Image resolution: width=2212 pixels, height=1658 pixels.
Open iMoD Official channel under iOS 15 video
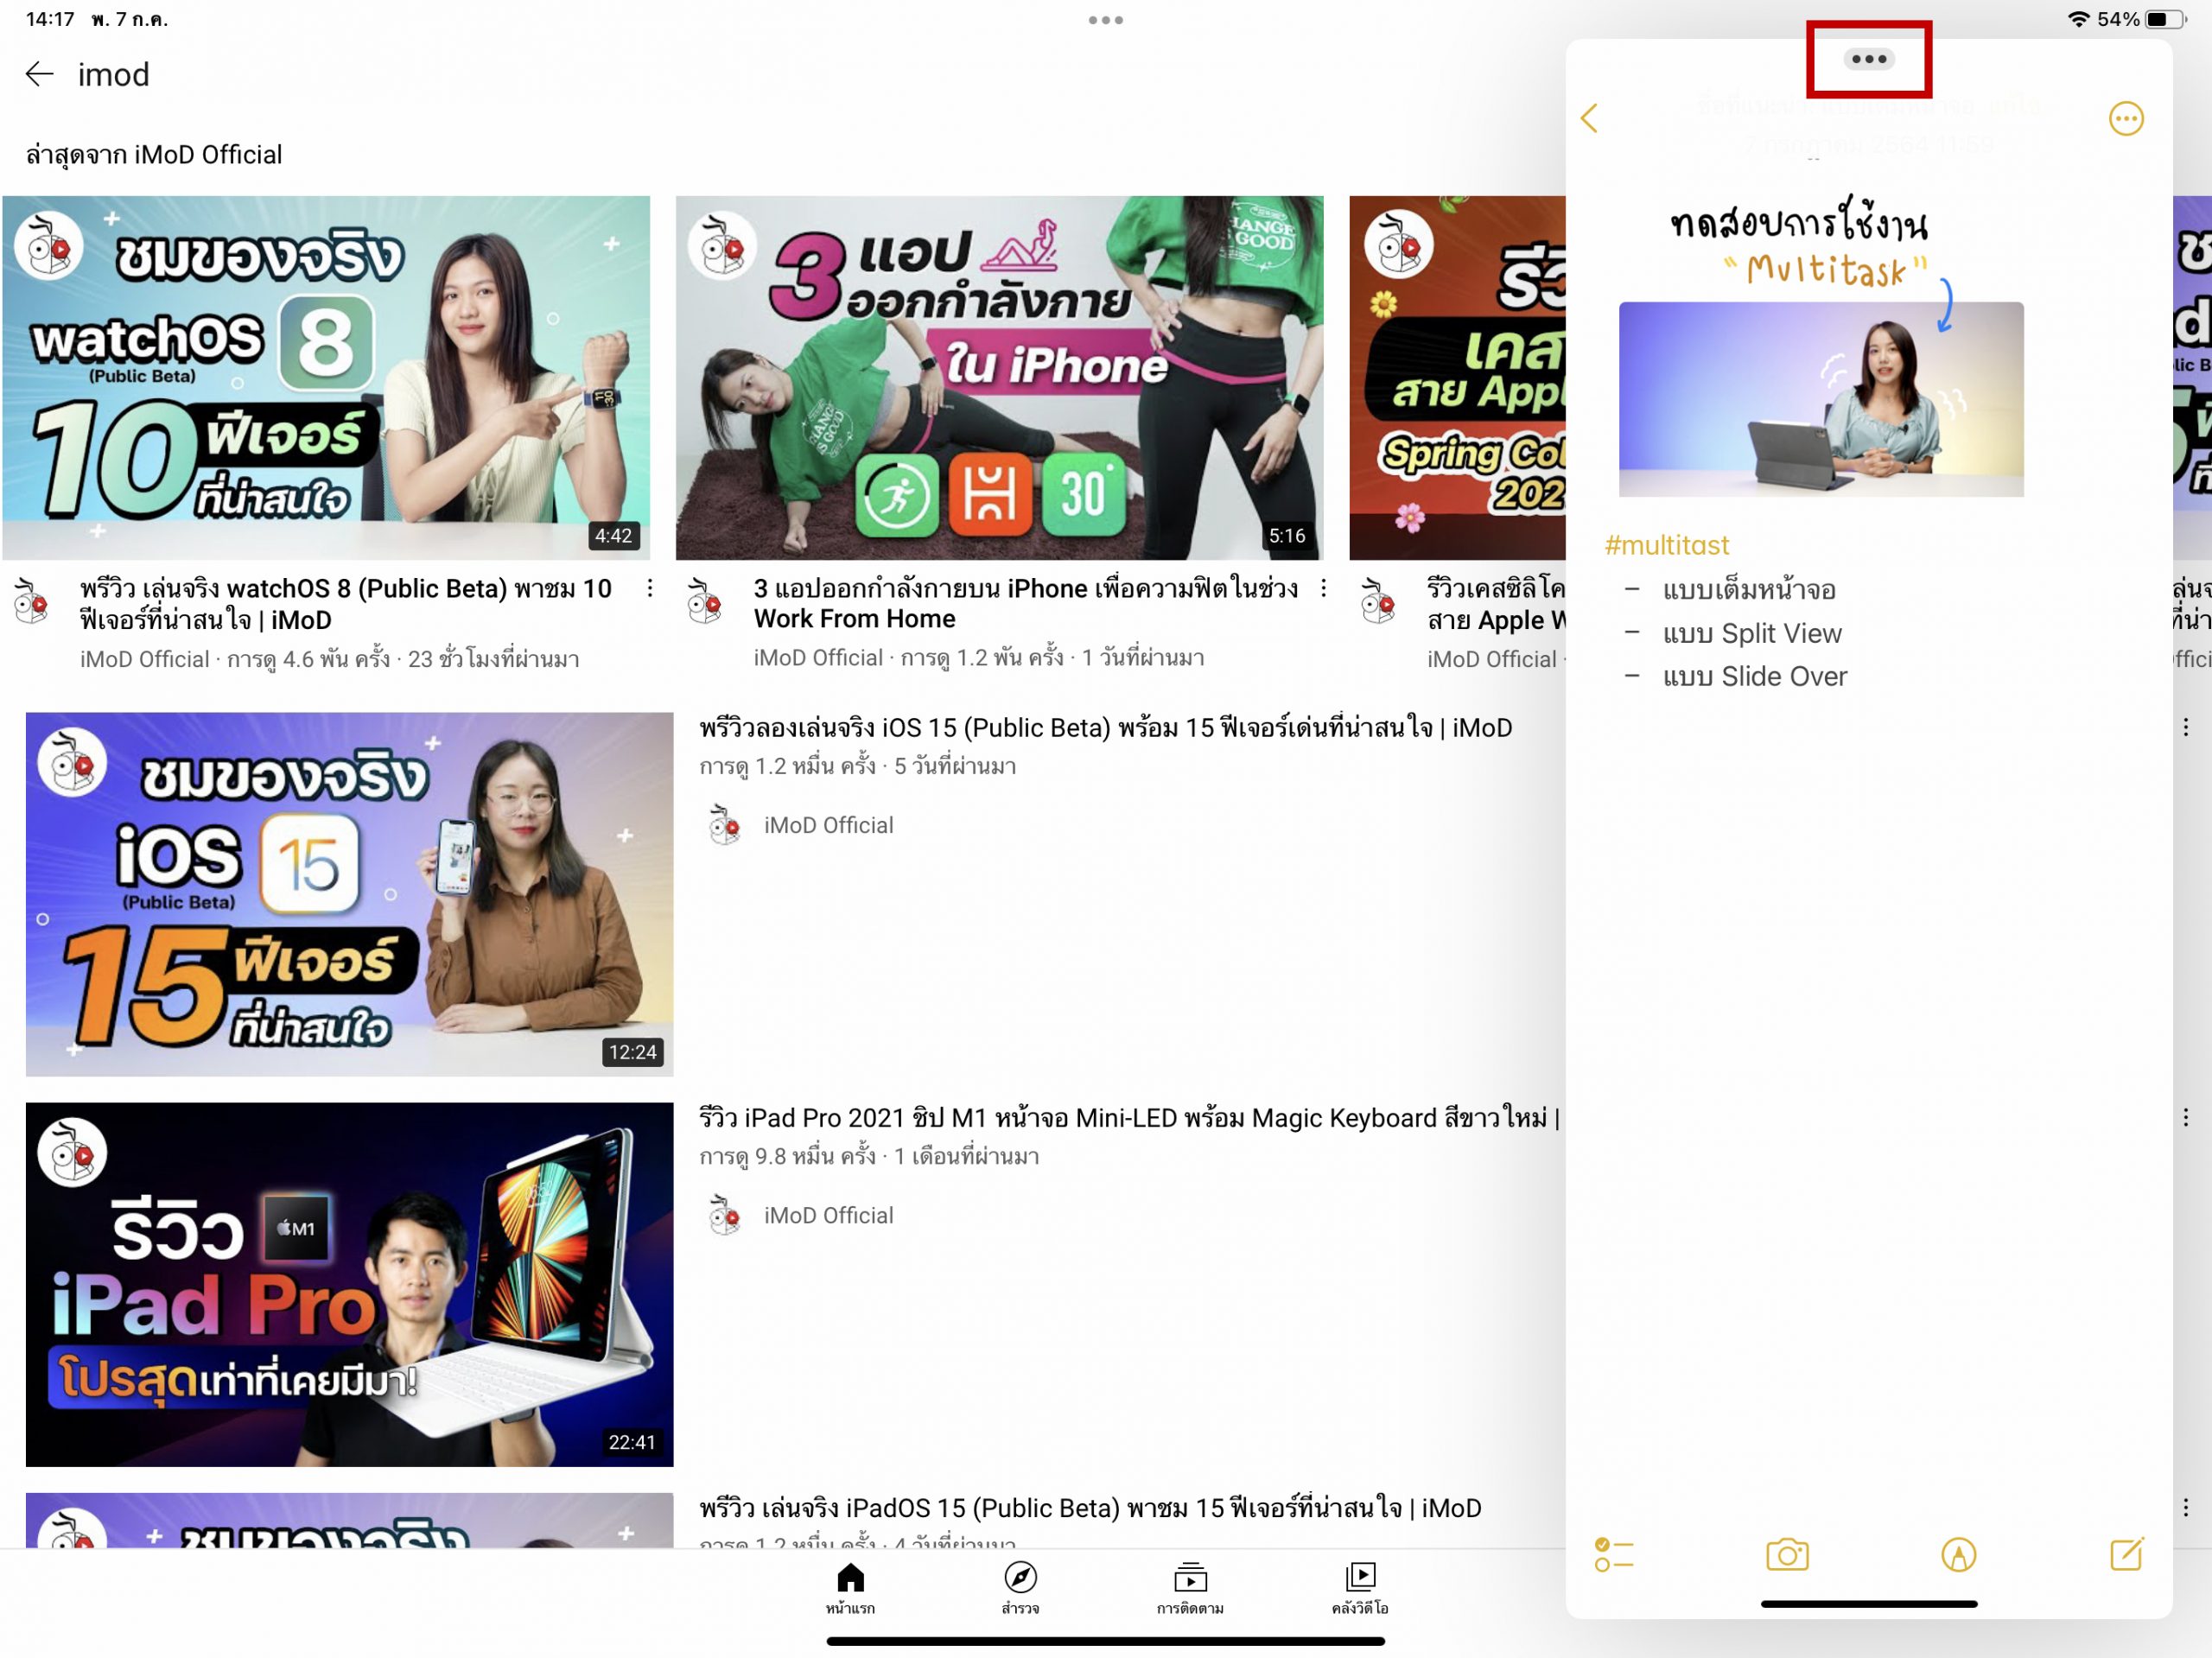click(x=827, y=825)
